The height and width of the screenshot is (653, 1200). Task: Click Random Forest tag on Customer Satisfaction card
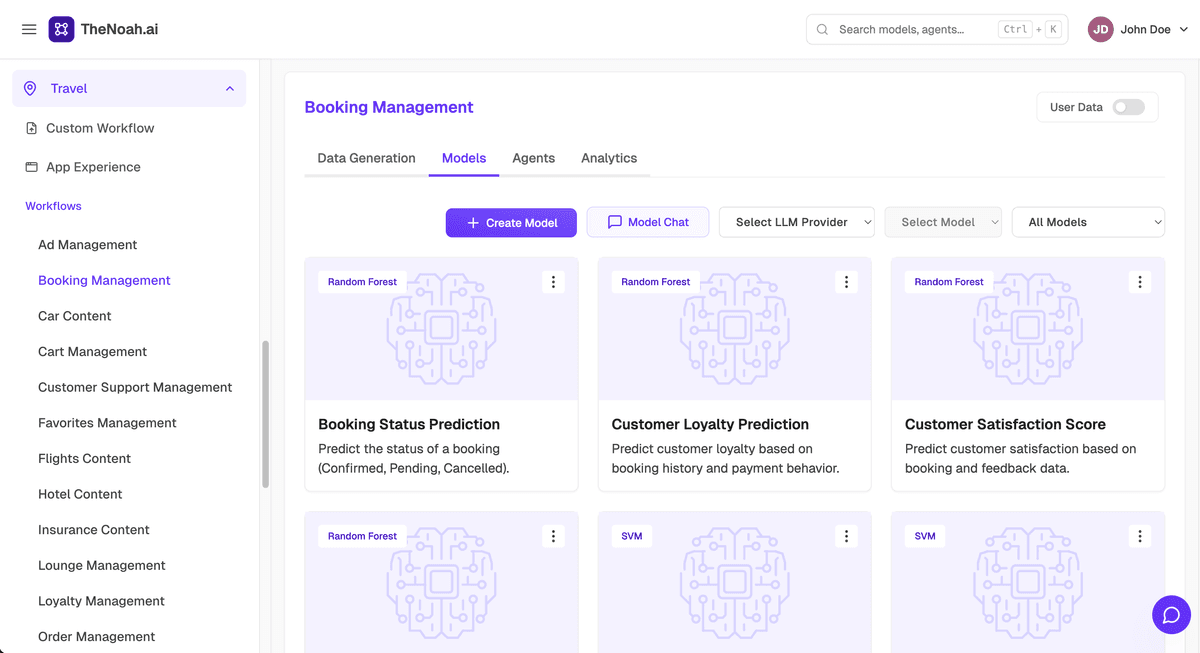pyautogui.click(x=949, y=282)
